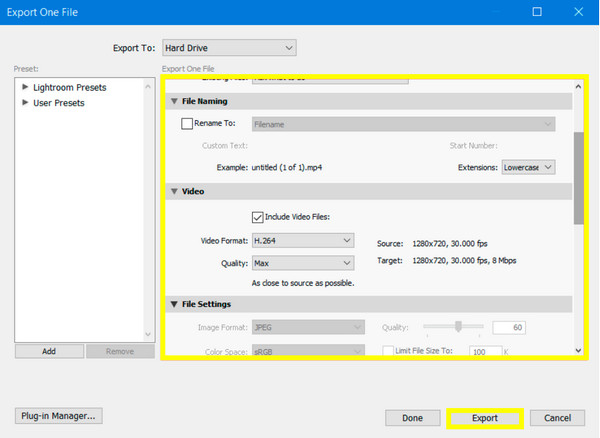Expand the User Presets tree item
The image size is (600, 438).
[x=25, y=102]
